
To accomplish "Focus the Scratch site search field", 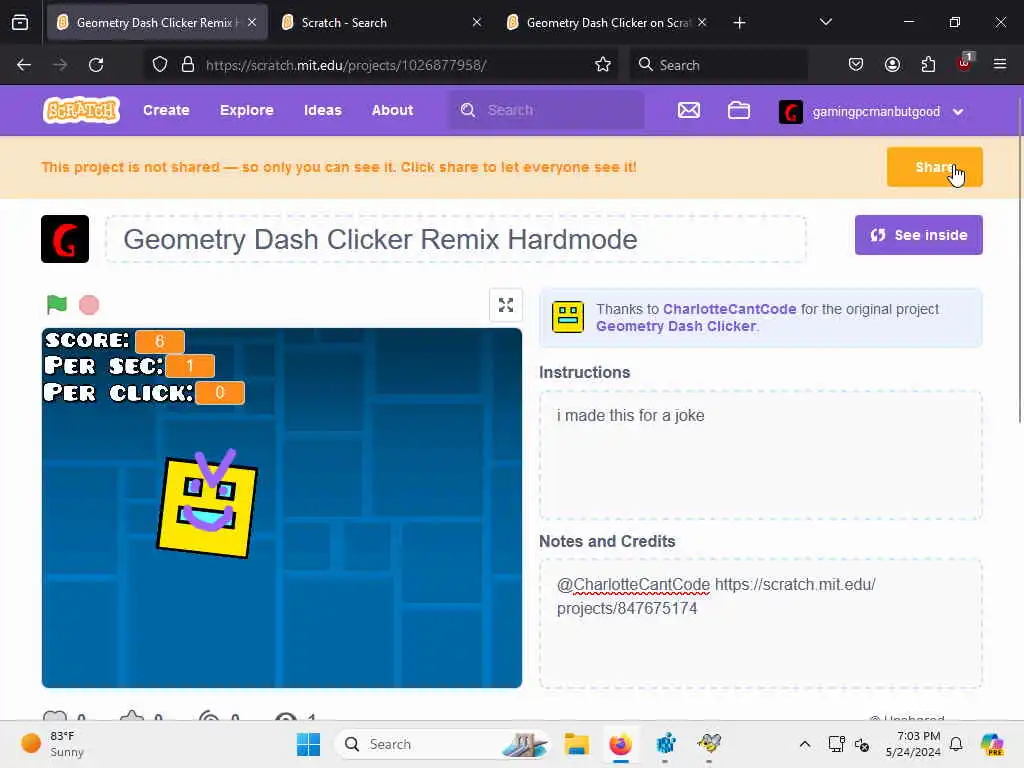I will tap(547, 110).
